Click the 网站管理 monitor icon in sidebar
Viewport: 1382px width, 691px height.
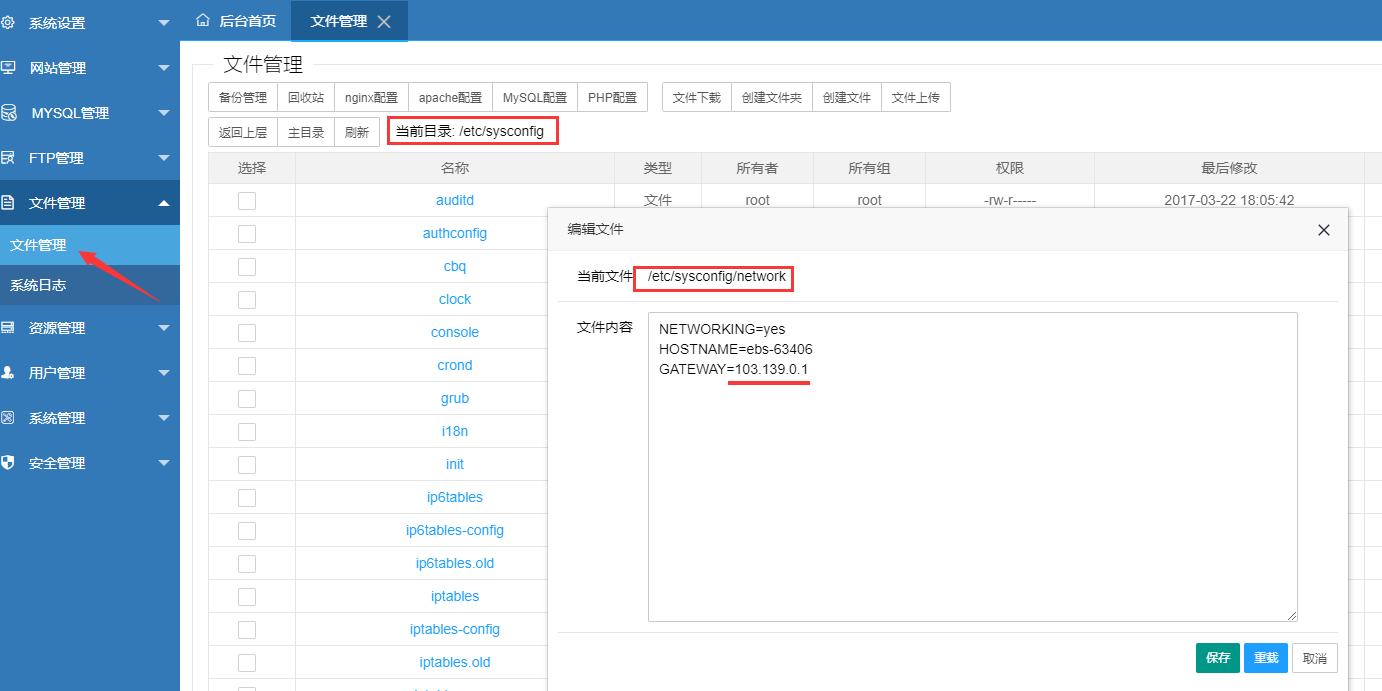8,68
